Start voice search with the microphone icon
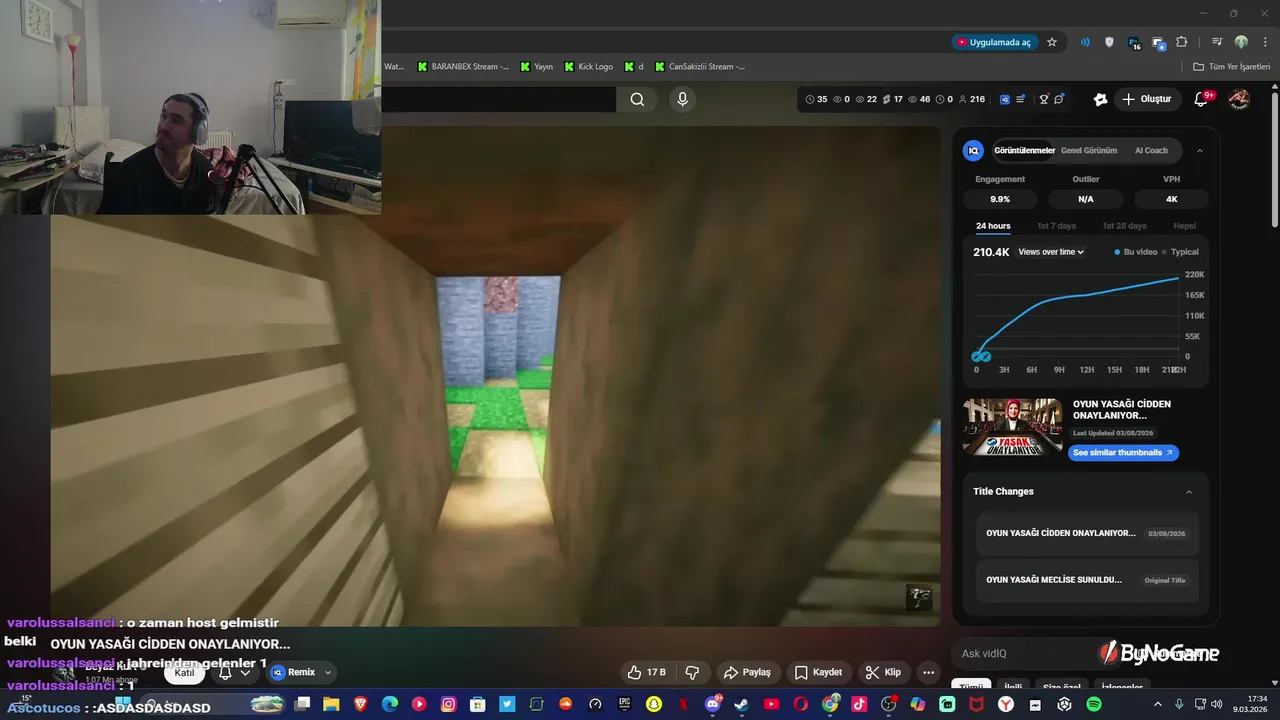The height and width of the screenshot is (720, 1280). (682, 99)
